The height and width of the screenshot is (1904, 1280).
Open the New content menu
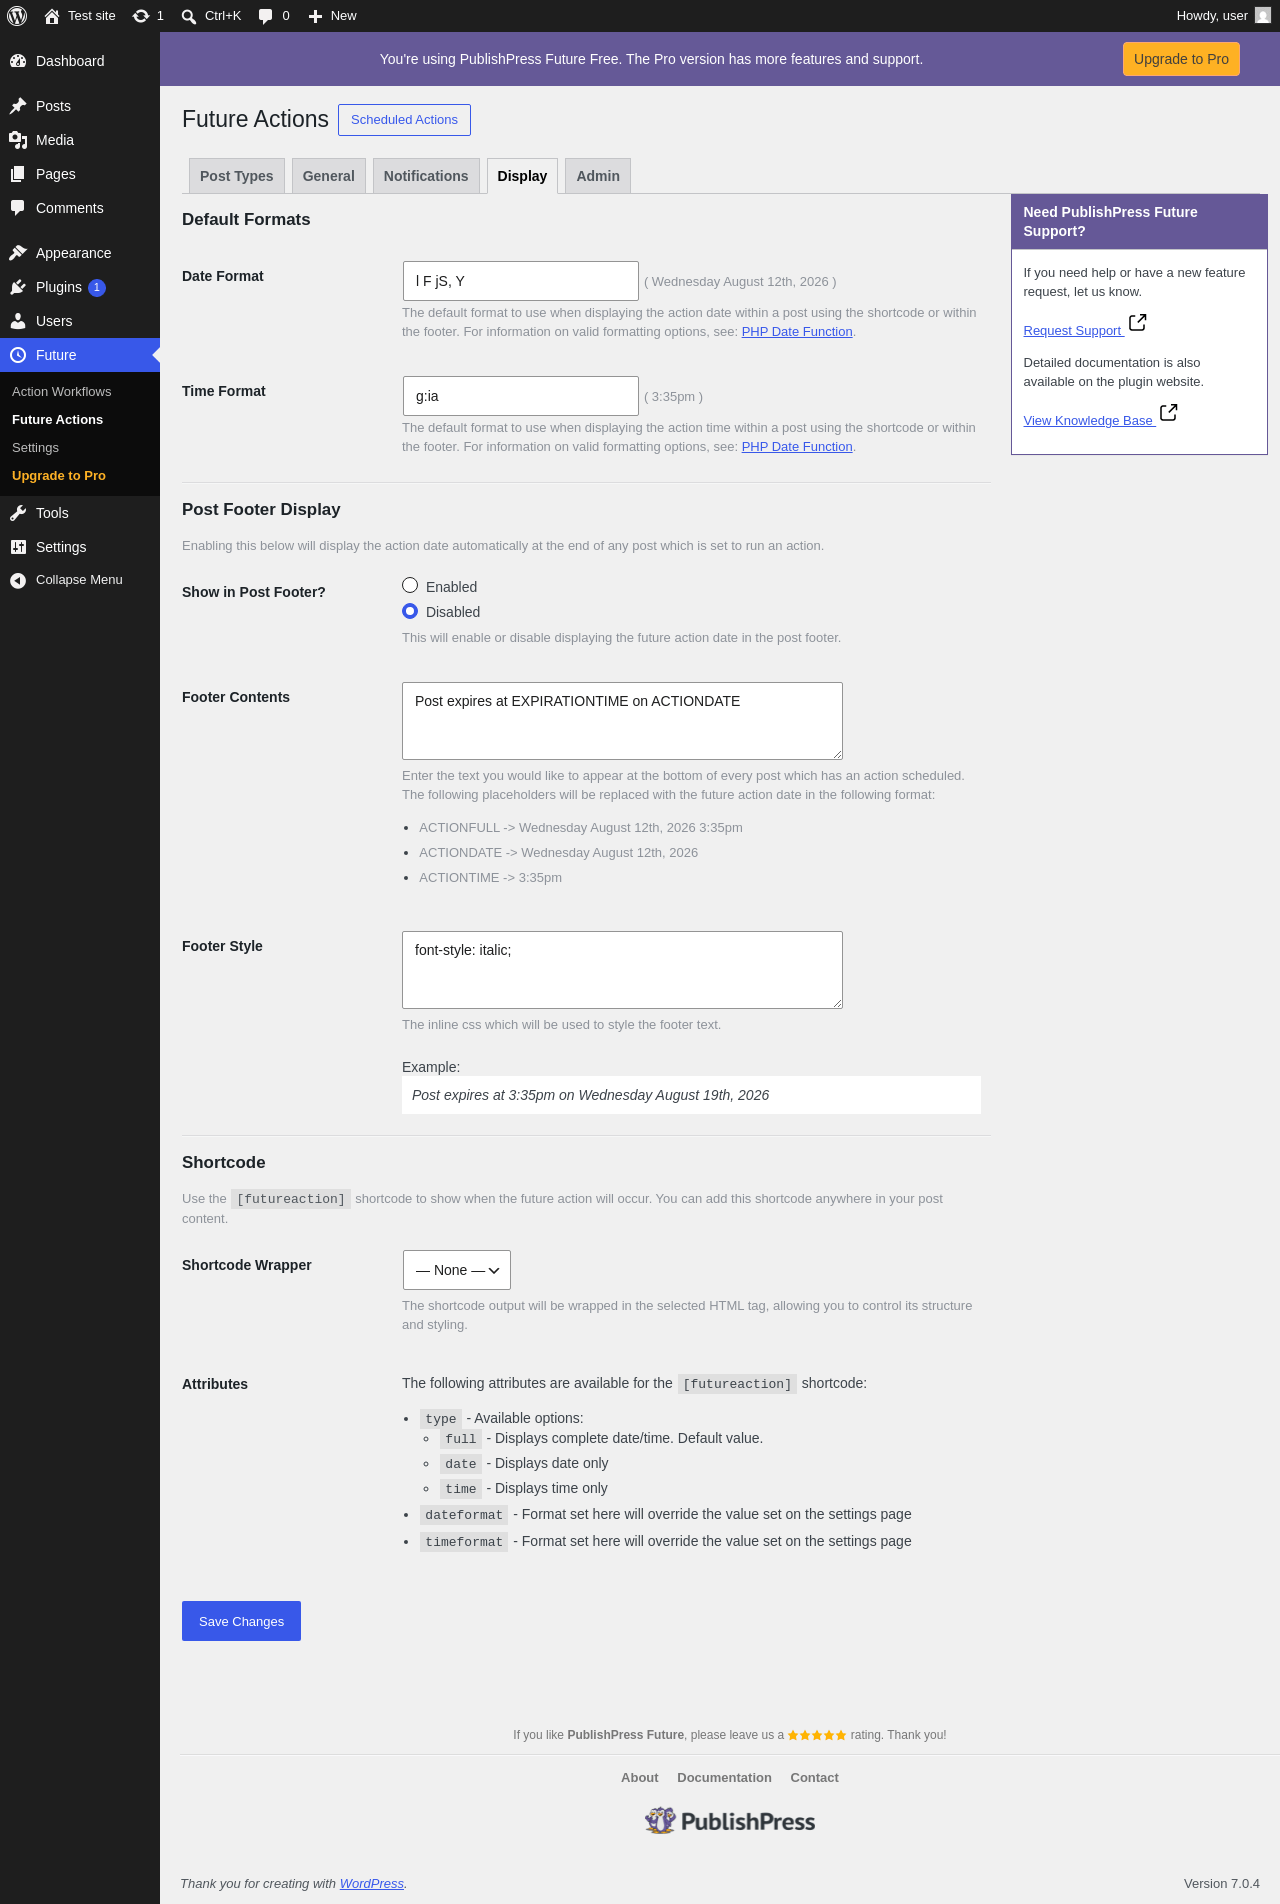tap(333, 16)
